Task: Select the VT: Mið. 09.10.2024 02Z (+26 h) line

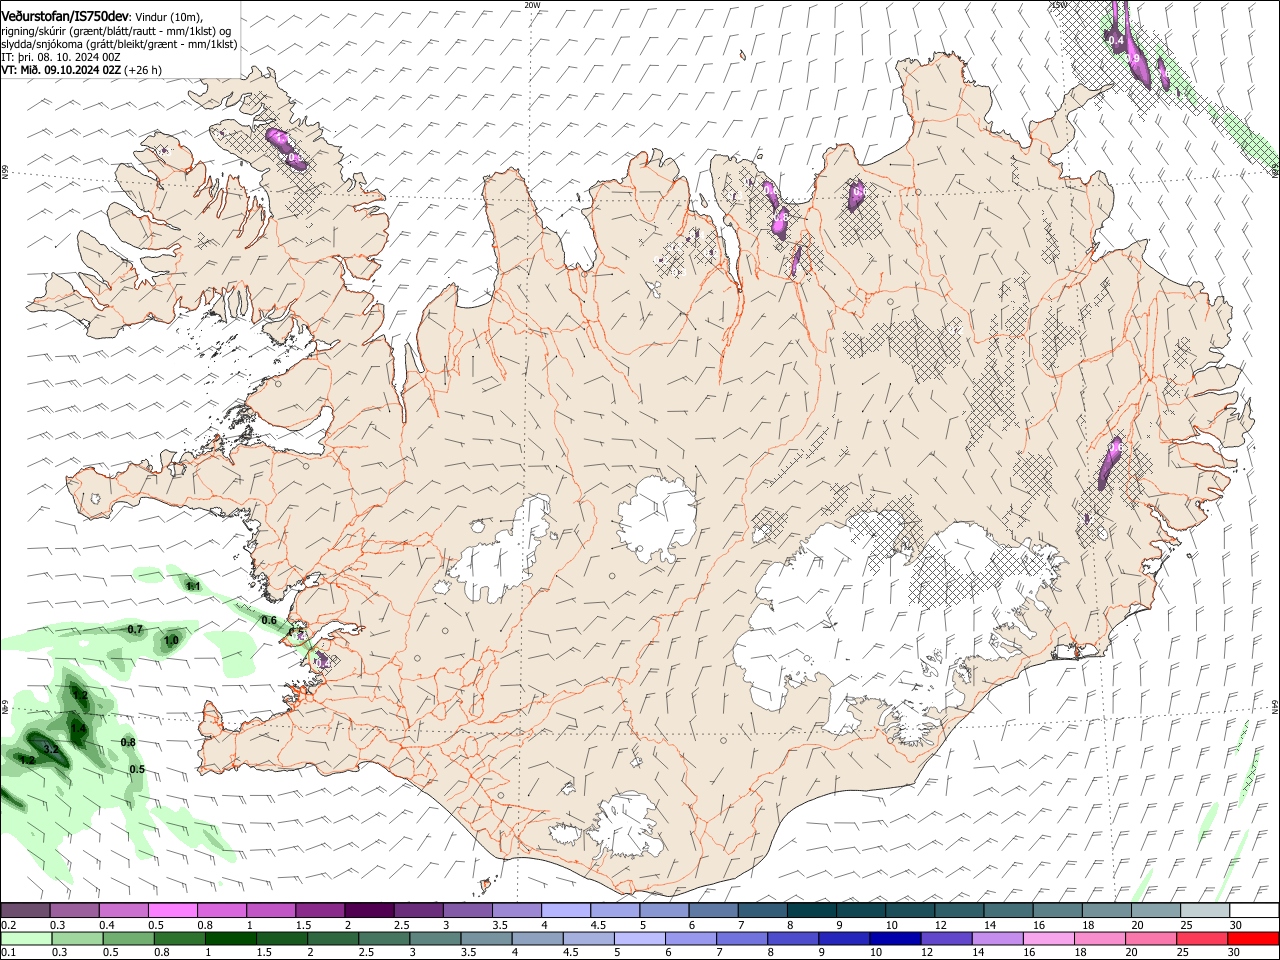Action: [x=81, y=70]
